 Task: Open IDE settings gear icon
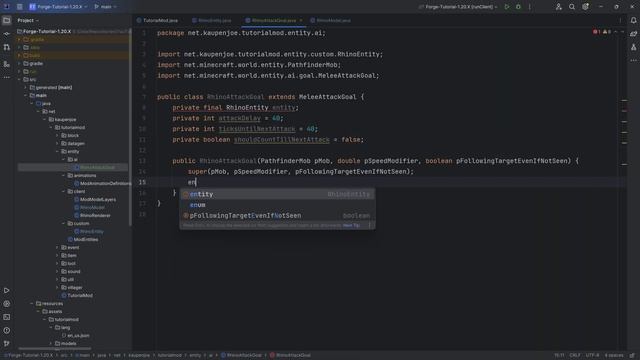coord(585,7)
